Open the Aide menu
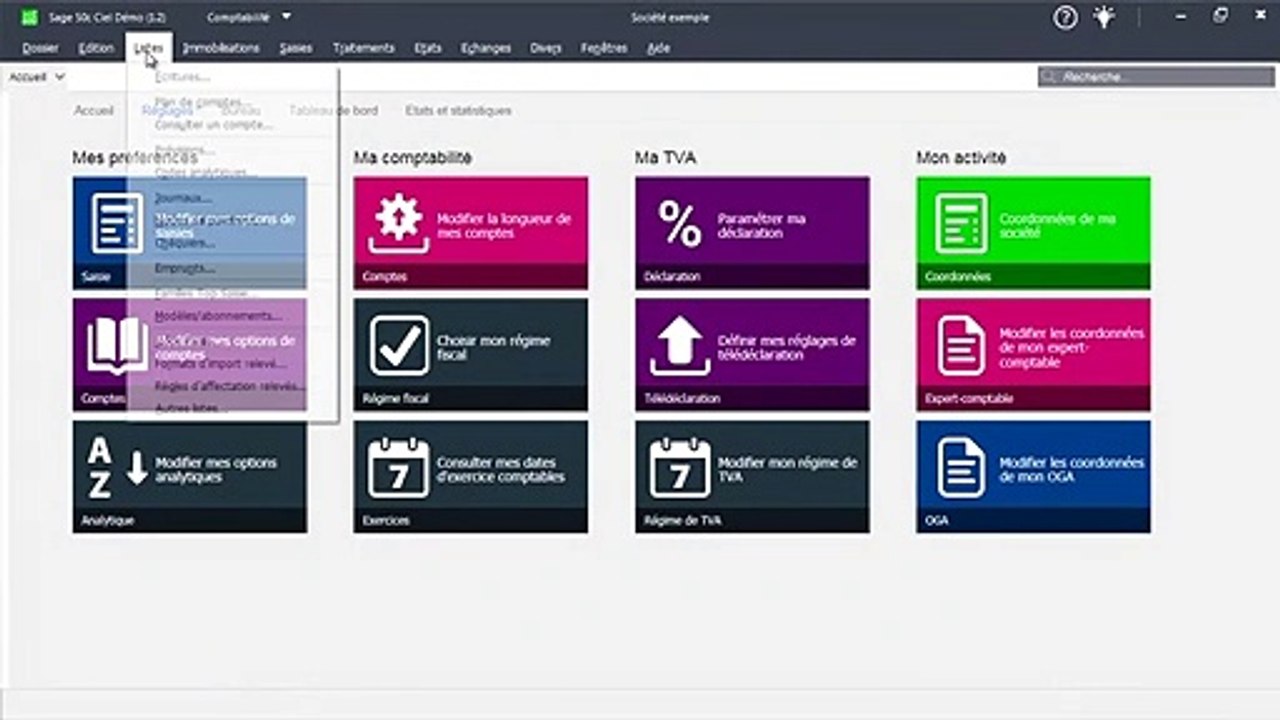 (658, 48)
